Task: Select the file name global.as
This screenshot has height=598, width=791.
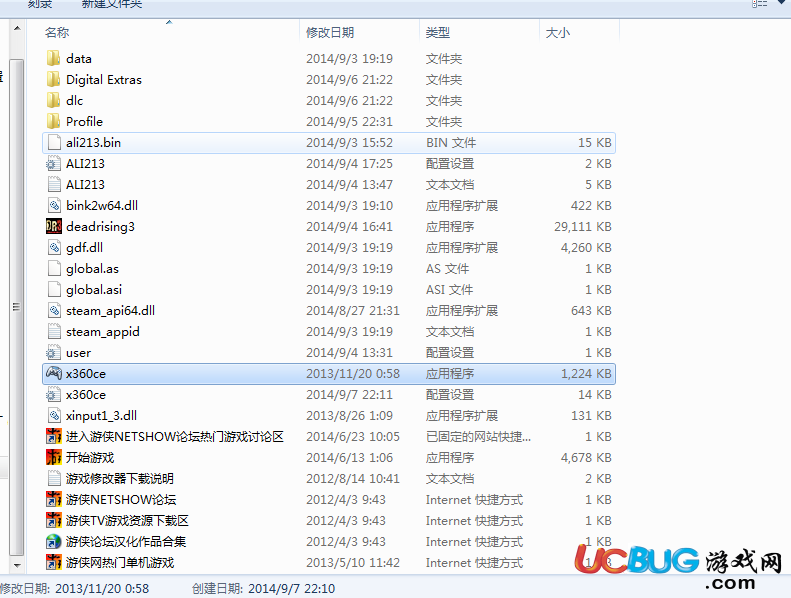Action: click(x=92, y=269)
